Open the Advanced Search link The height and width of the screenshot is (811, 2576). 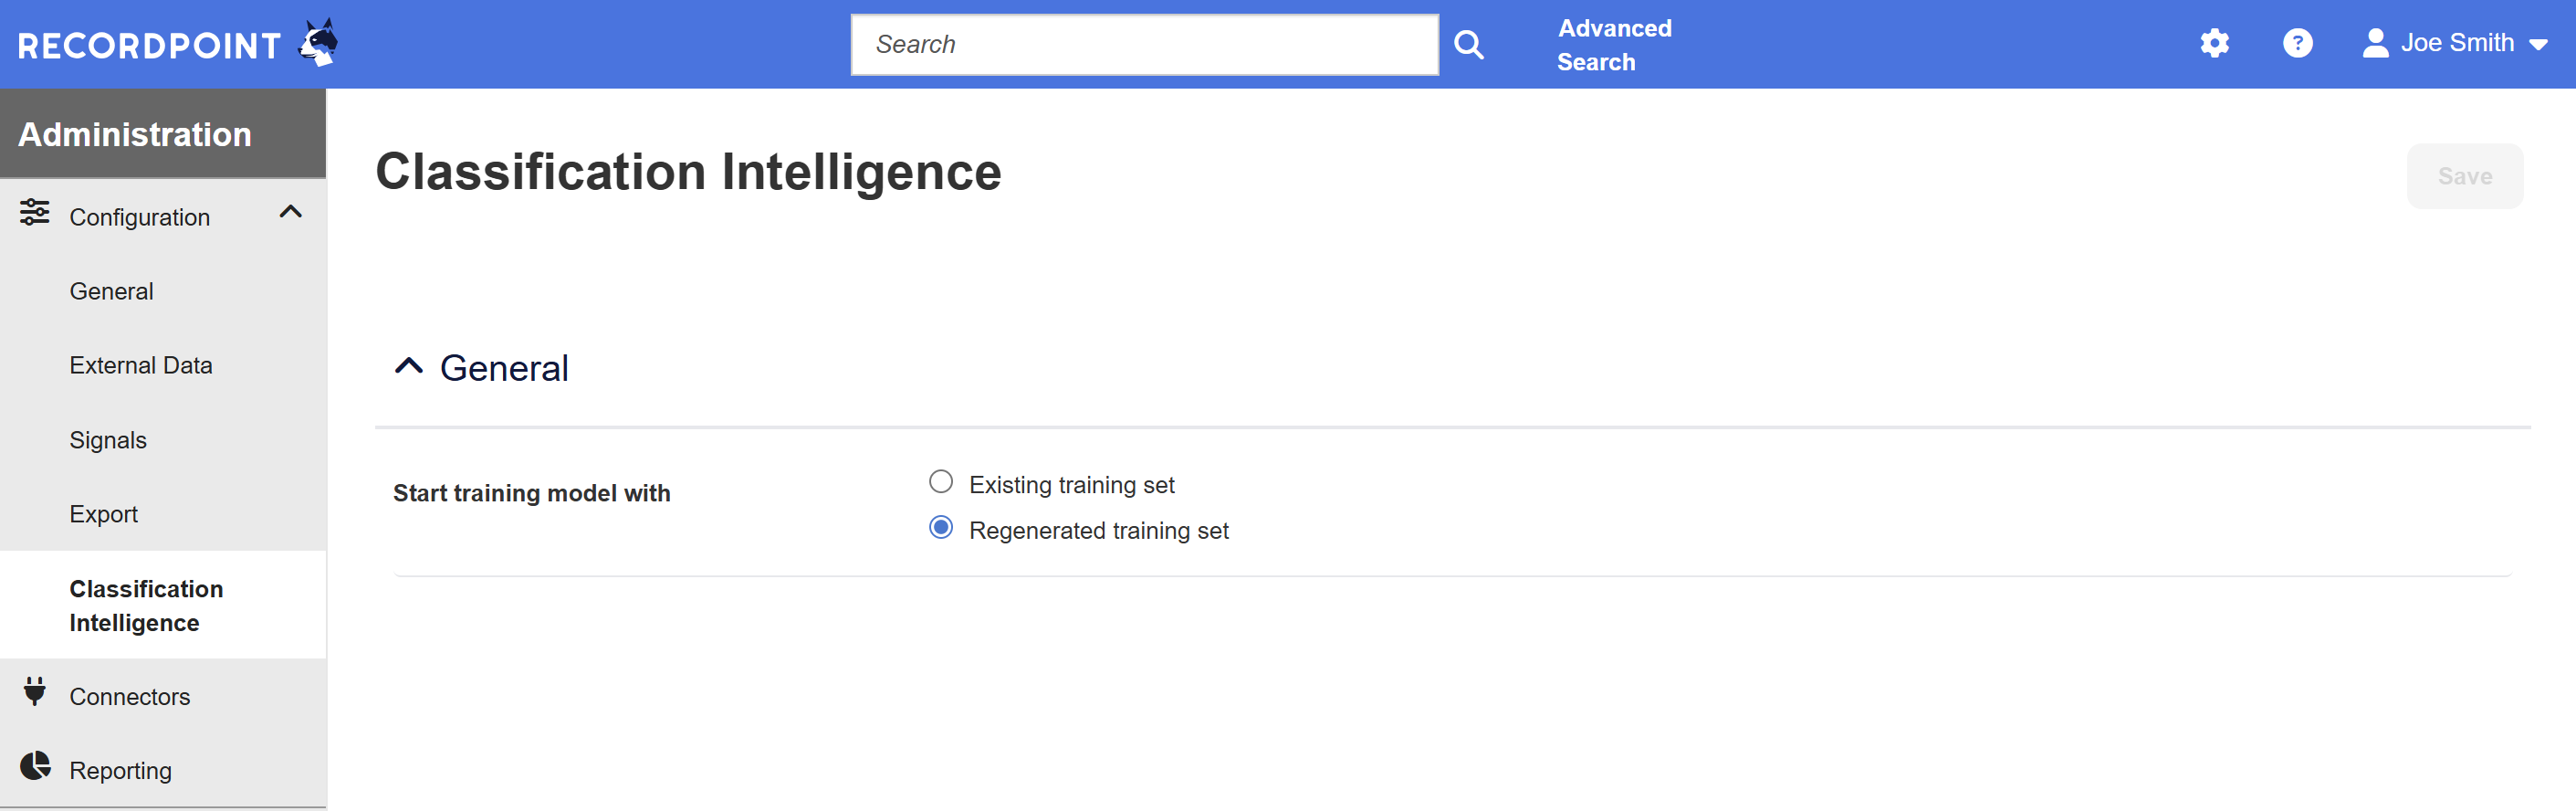1614,45
